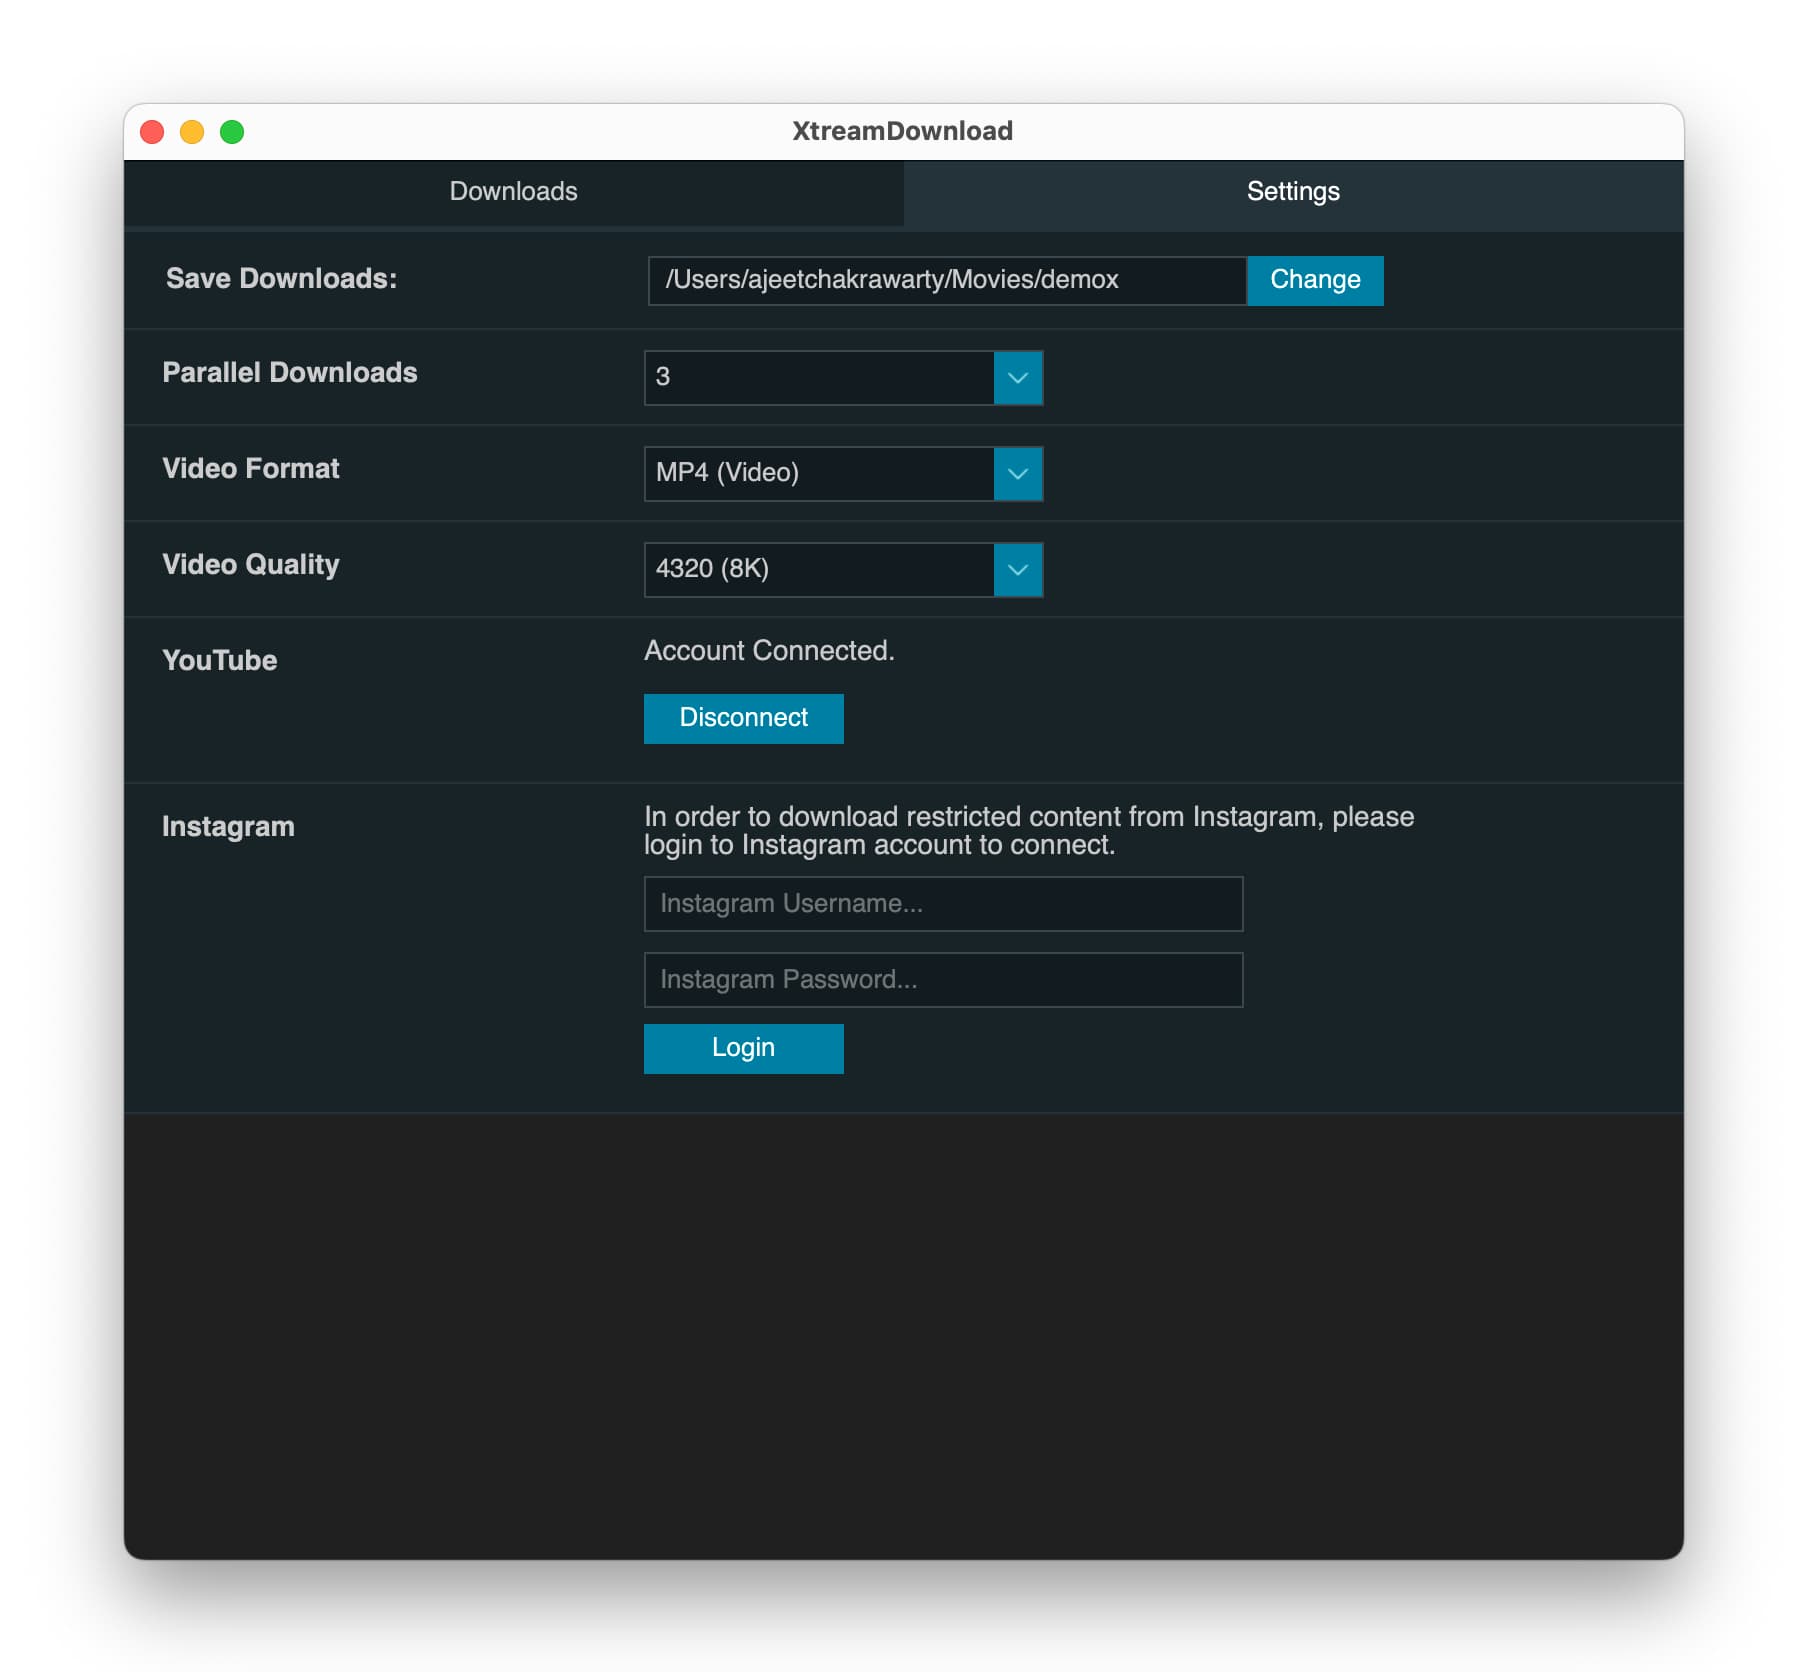
Task: Click the 'Instagram' section label
Action: (228, 827)
